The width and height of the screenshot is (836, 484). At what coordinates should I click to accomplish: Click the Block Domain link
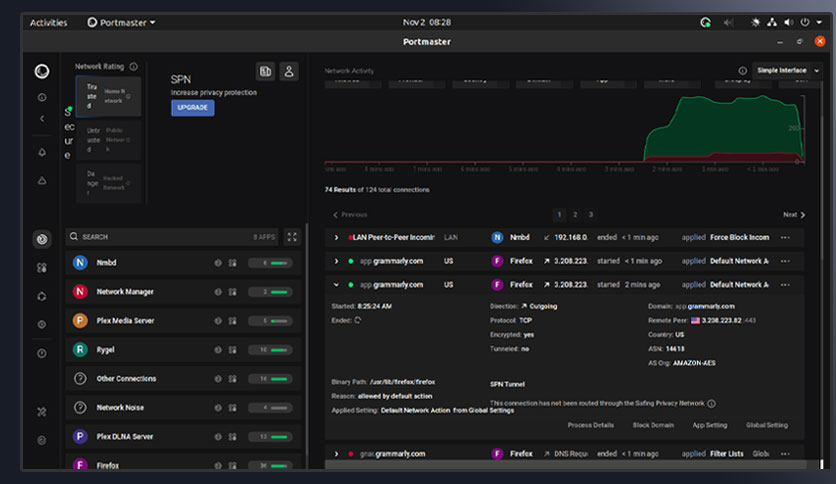[653, 425]
